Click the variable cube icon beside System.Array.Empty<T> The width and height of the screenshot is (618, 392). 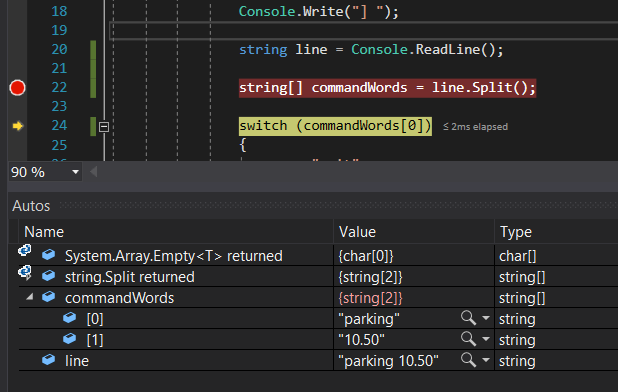point(48,255)
